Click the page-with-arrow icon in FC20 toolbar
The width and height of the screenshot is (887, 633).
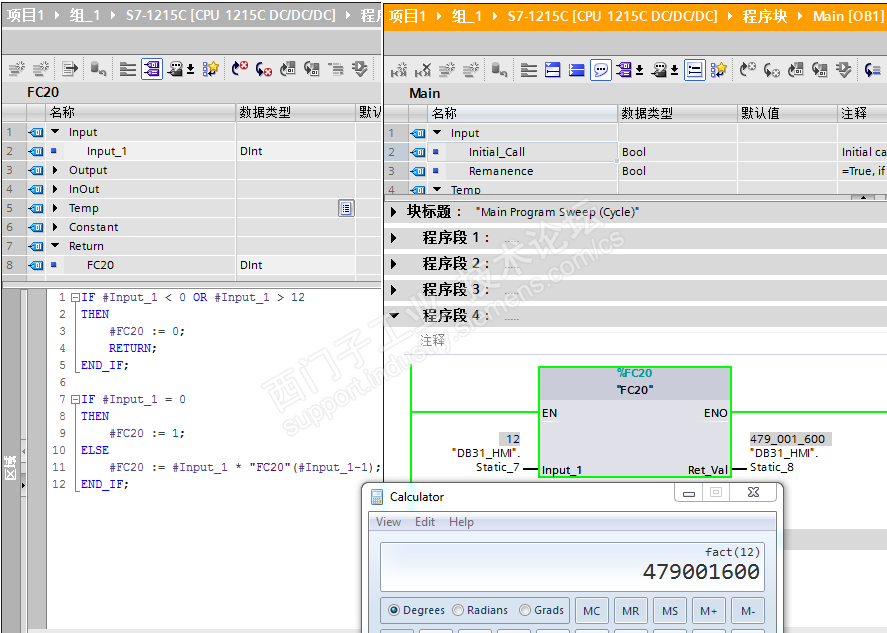[x=70, y=69]
